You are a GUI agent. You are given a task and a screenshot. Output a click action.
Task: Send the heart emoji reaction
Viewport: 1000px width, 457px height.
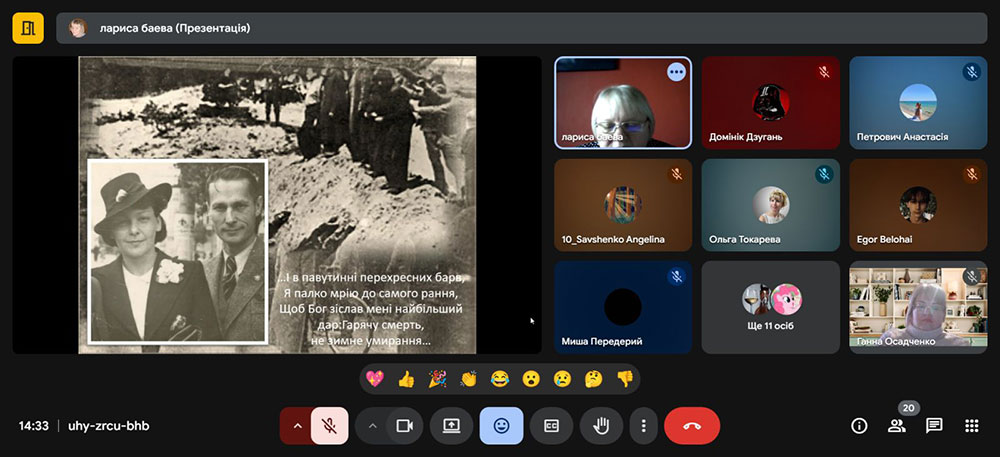tap(375, 379)
